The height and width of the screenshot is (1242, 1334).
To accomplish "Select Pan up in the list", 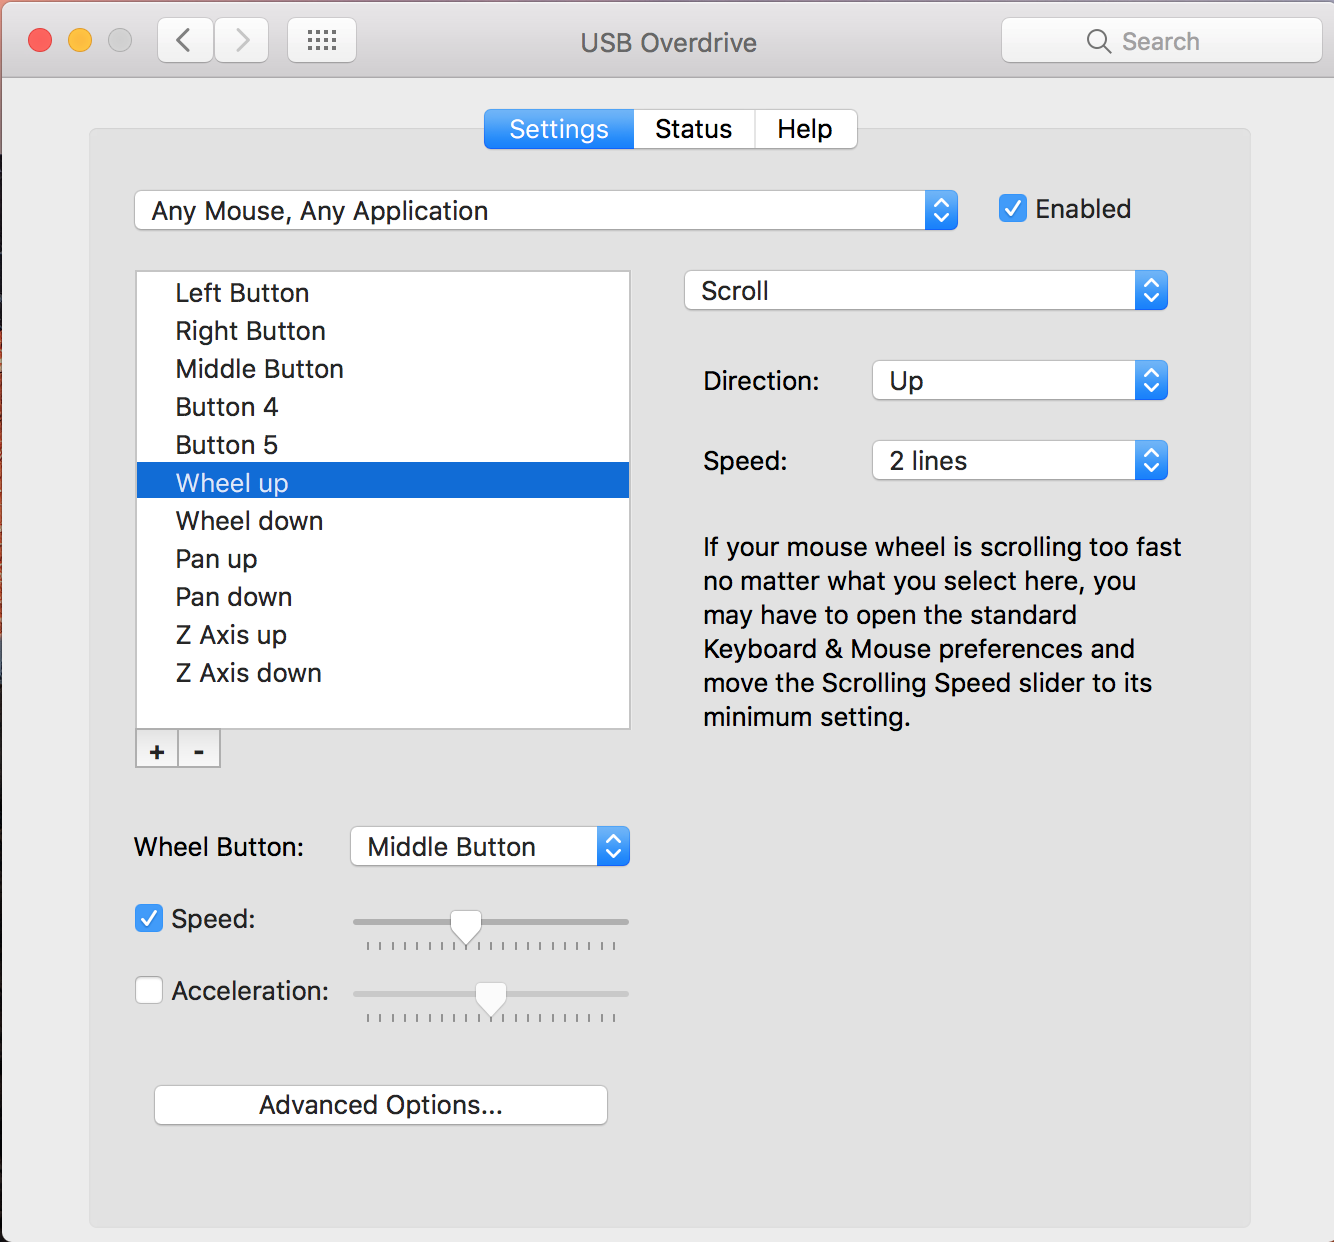I will [x=383, y=559].
